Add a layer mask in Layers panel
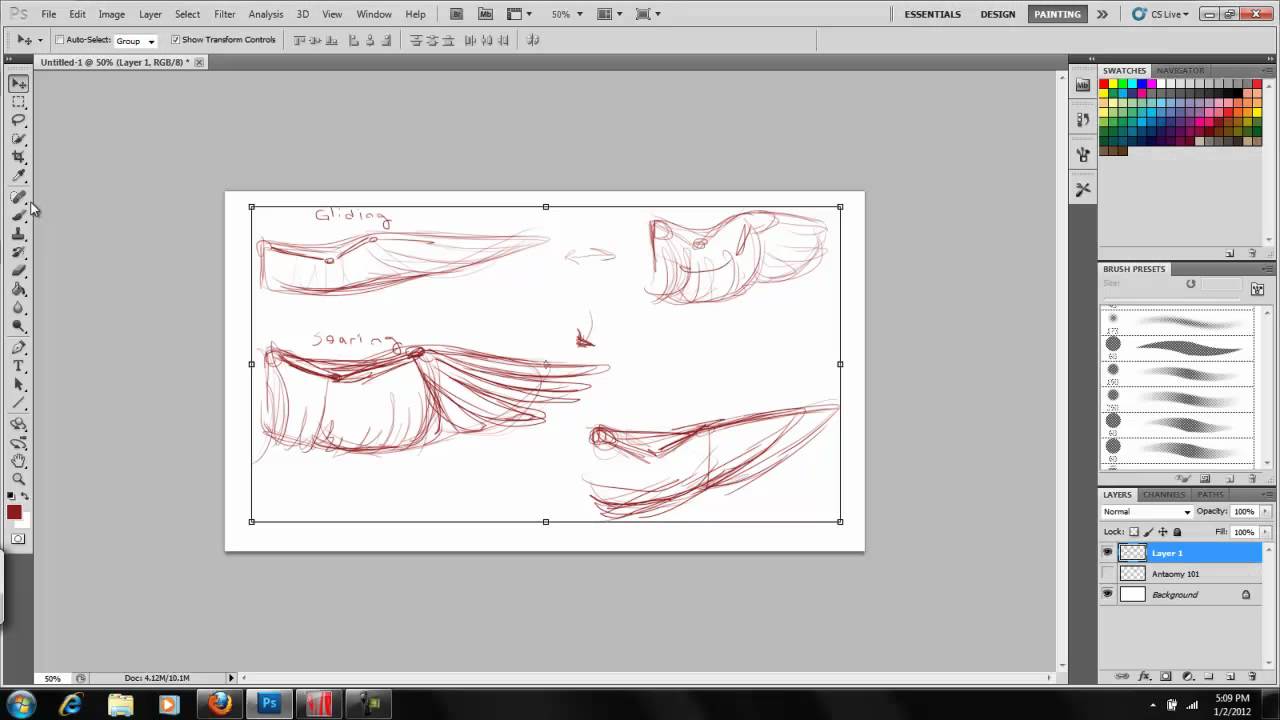1280x720 pixels. tap(1165, 677)
